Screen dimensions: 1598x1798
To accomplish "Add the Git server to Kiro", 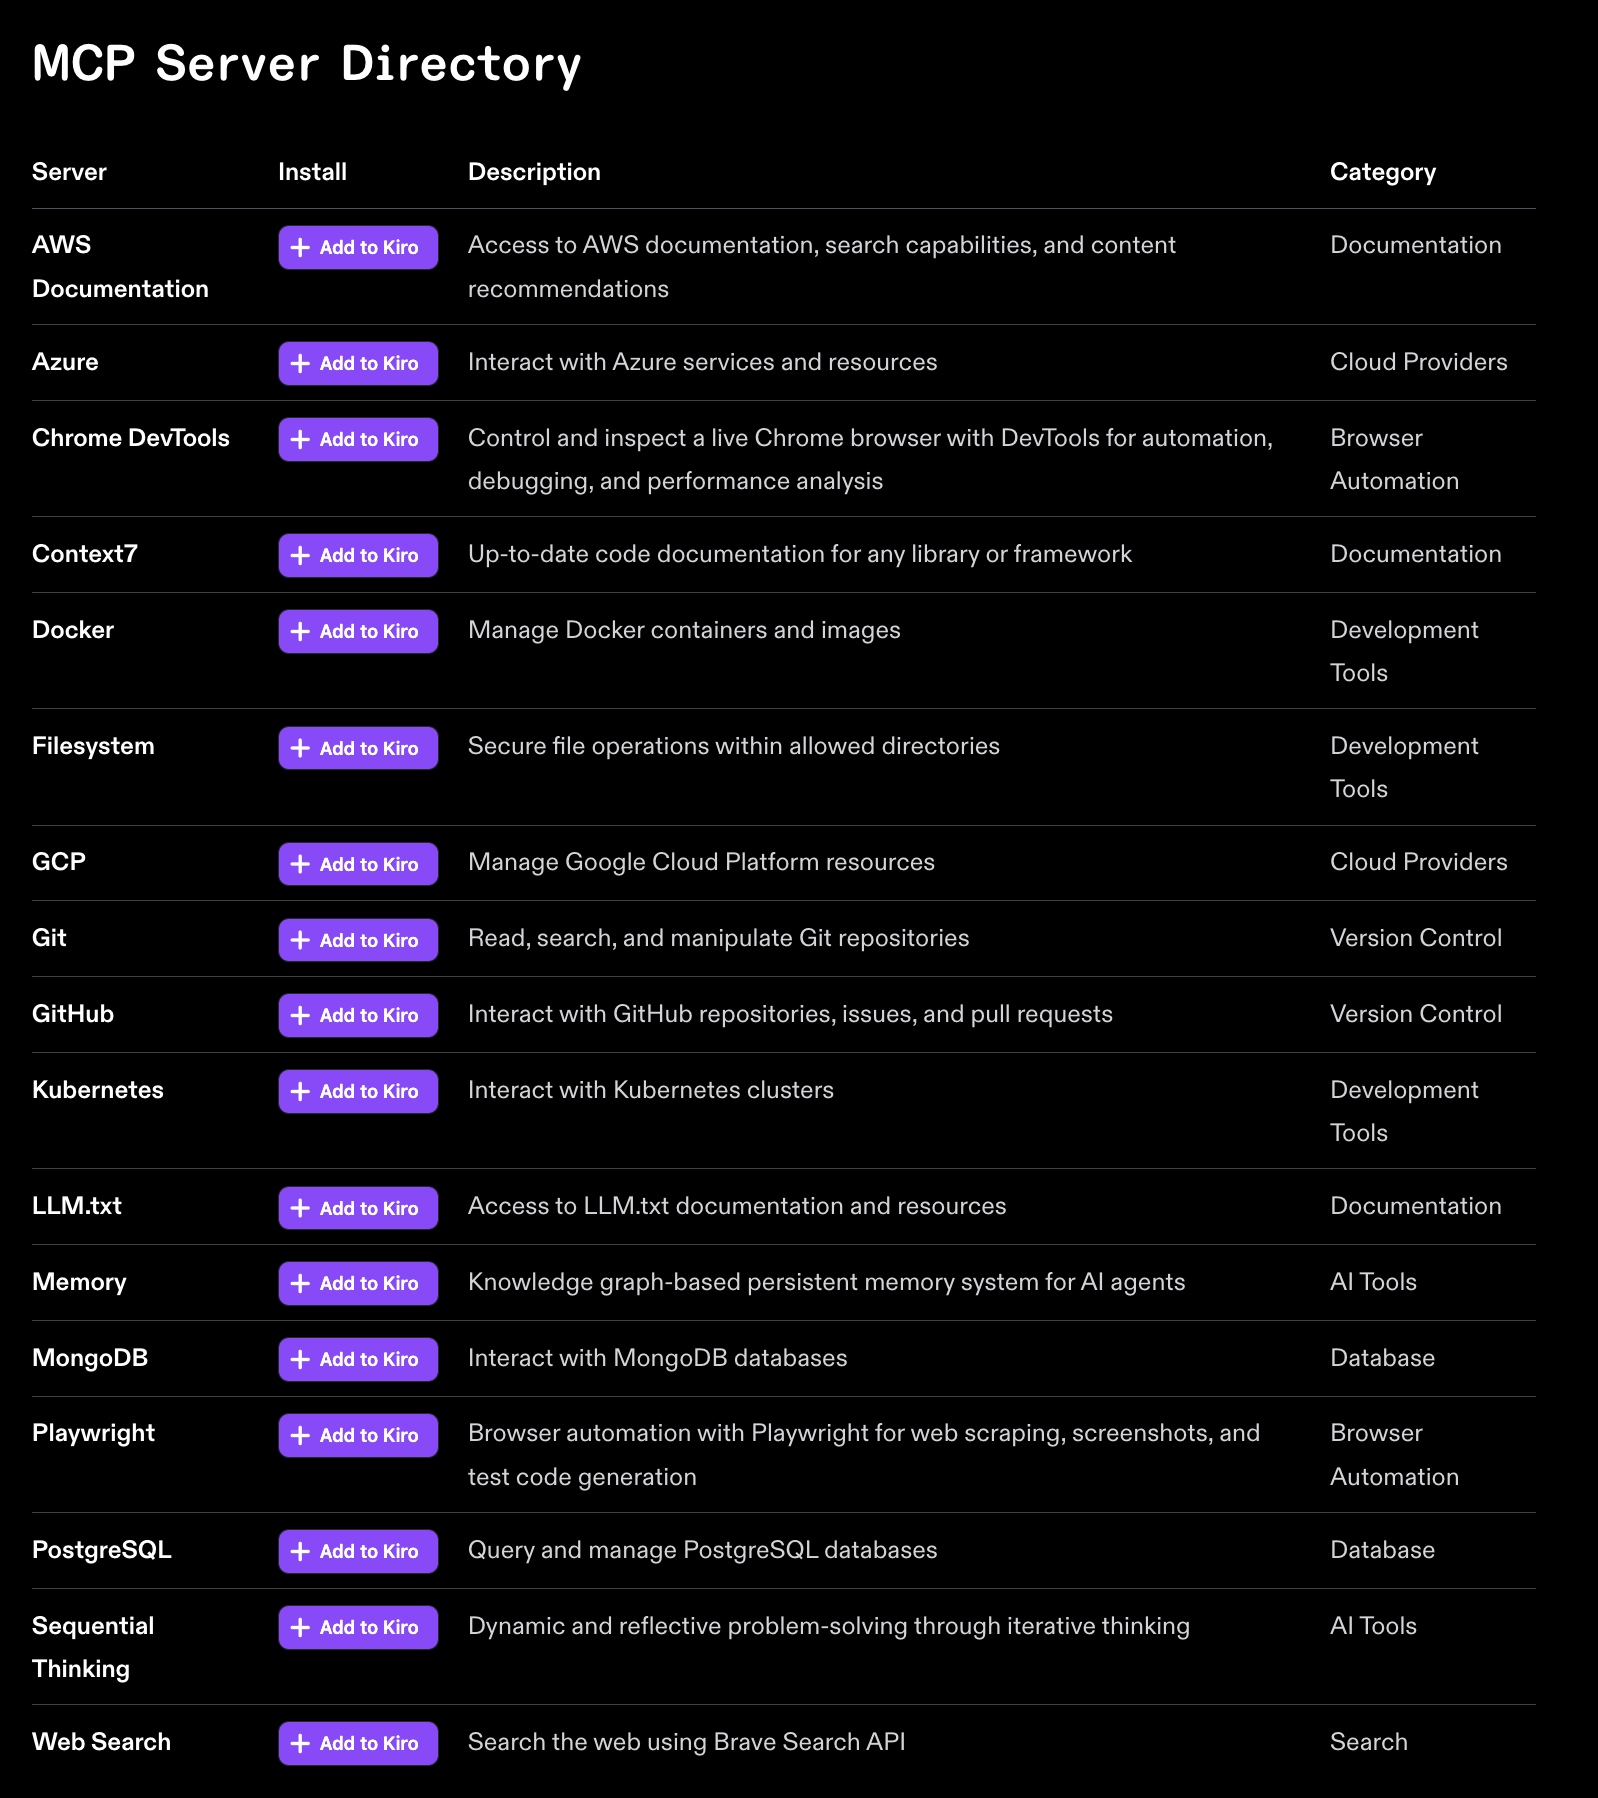I will [357, 939].
